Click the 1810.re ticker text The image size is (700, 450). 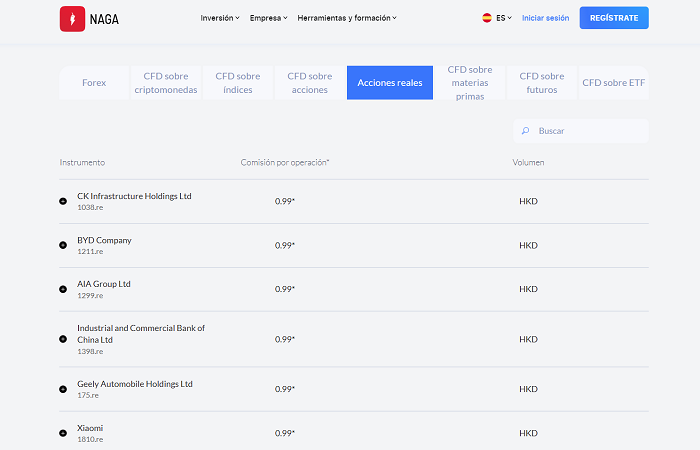(x=90, y=439)
